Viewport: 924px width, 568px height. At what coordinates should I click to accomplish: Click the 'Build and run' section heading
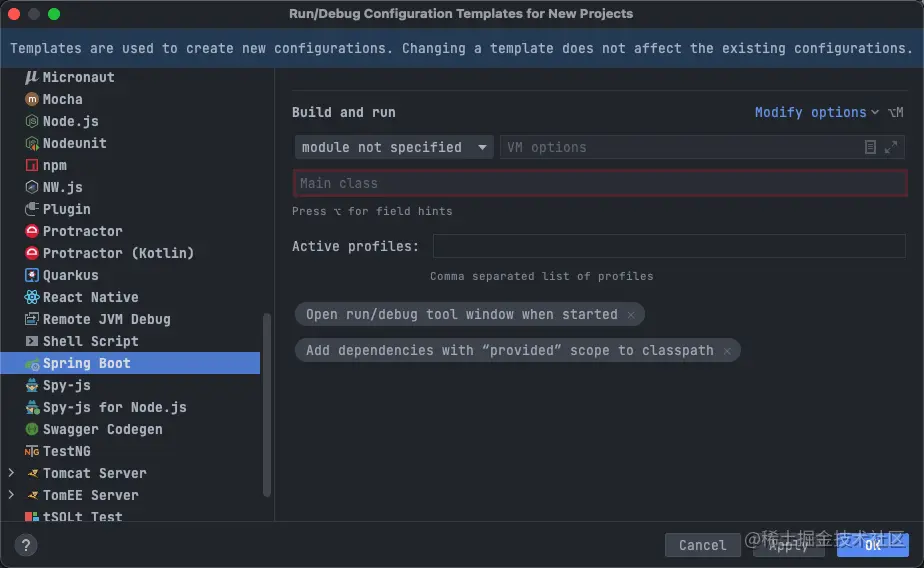[344, 112]
